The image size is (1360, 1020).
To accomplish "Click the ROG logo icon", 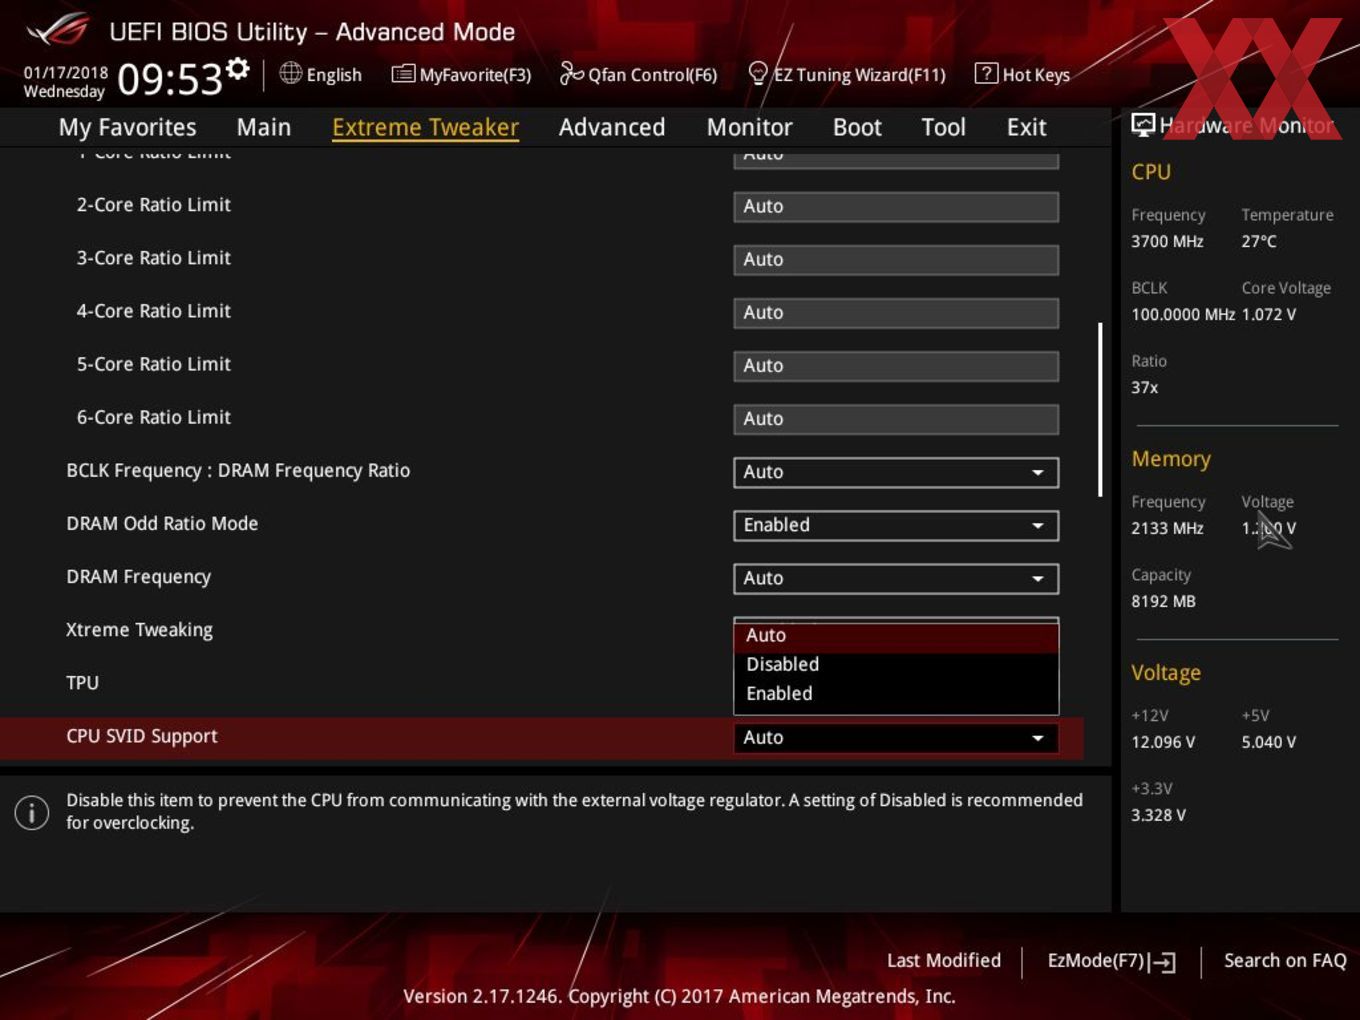I will coord(57,30).
